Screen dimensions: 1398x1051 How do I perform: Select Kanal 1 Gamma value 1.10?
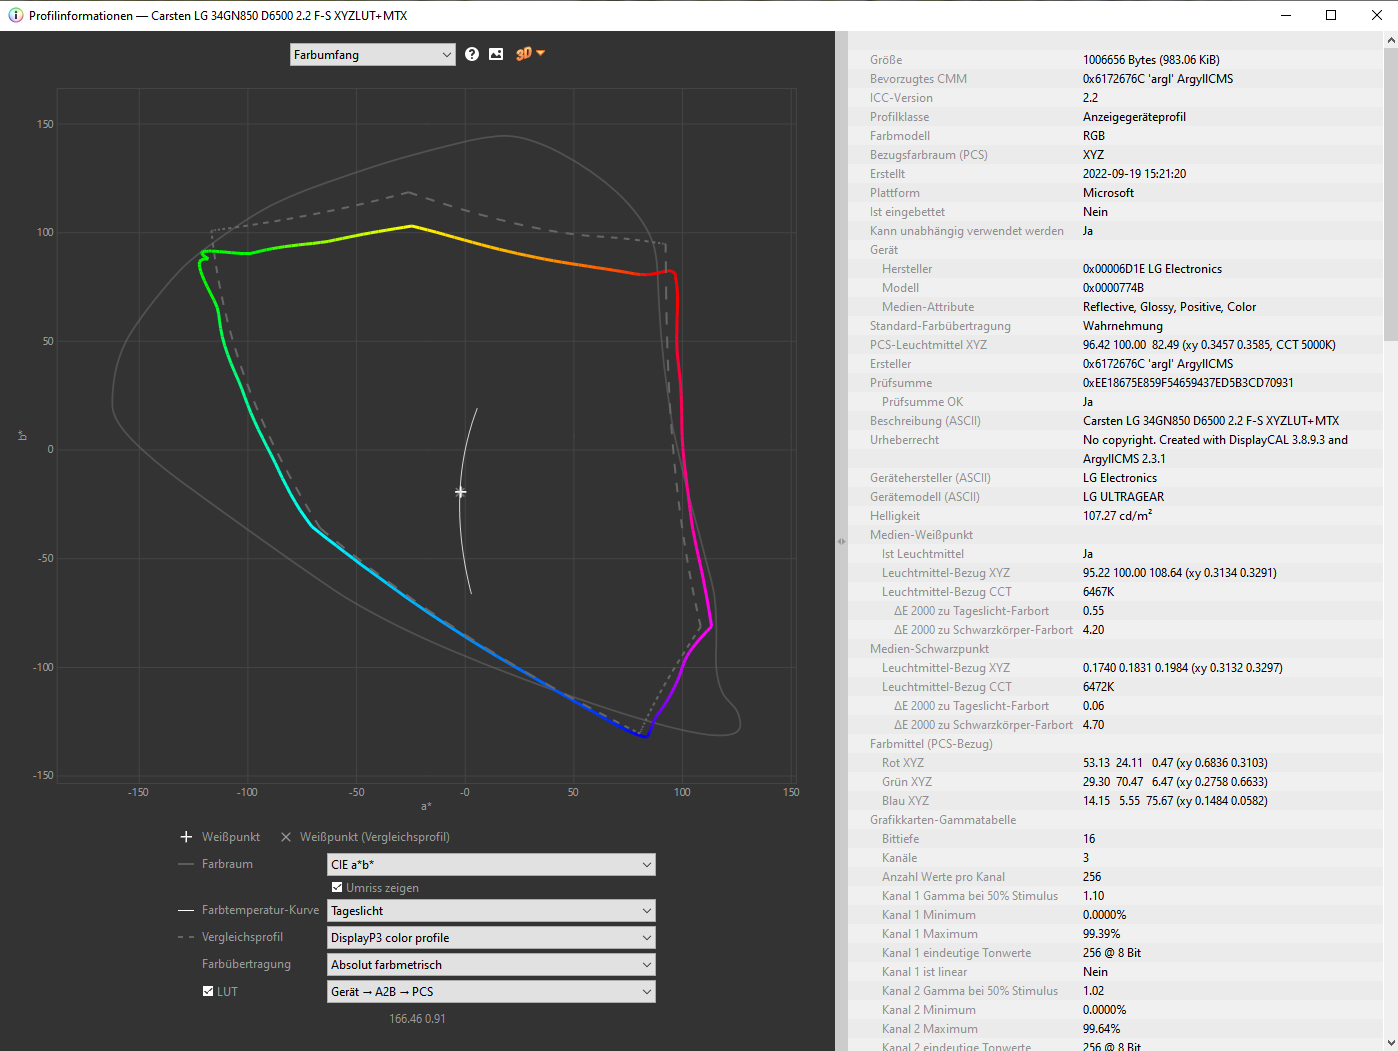click(x=1093, y=896)
